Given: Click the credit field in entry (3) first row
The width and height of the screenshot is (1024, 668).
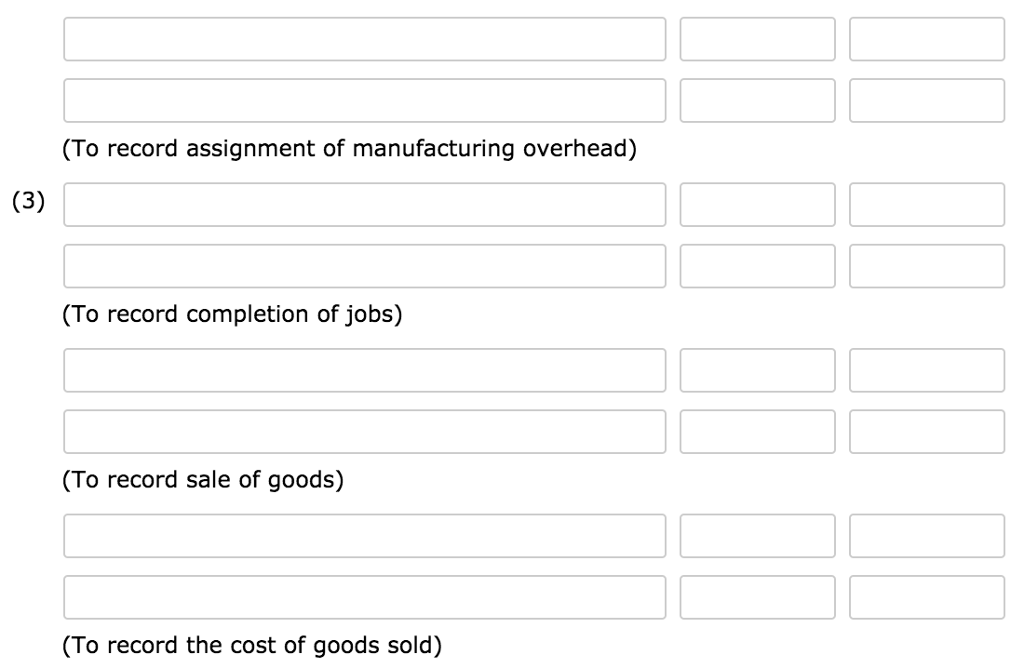Looking at the screenshot, I should 928,204.
